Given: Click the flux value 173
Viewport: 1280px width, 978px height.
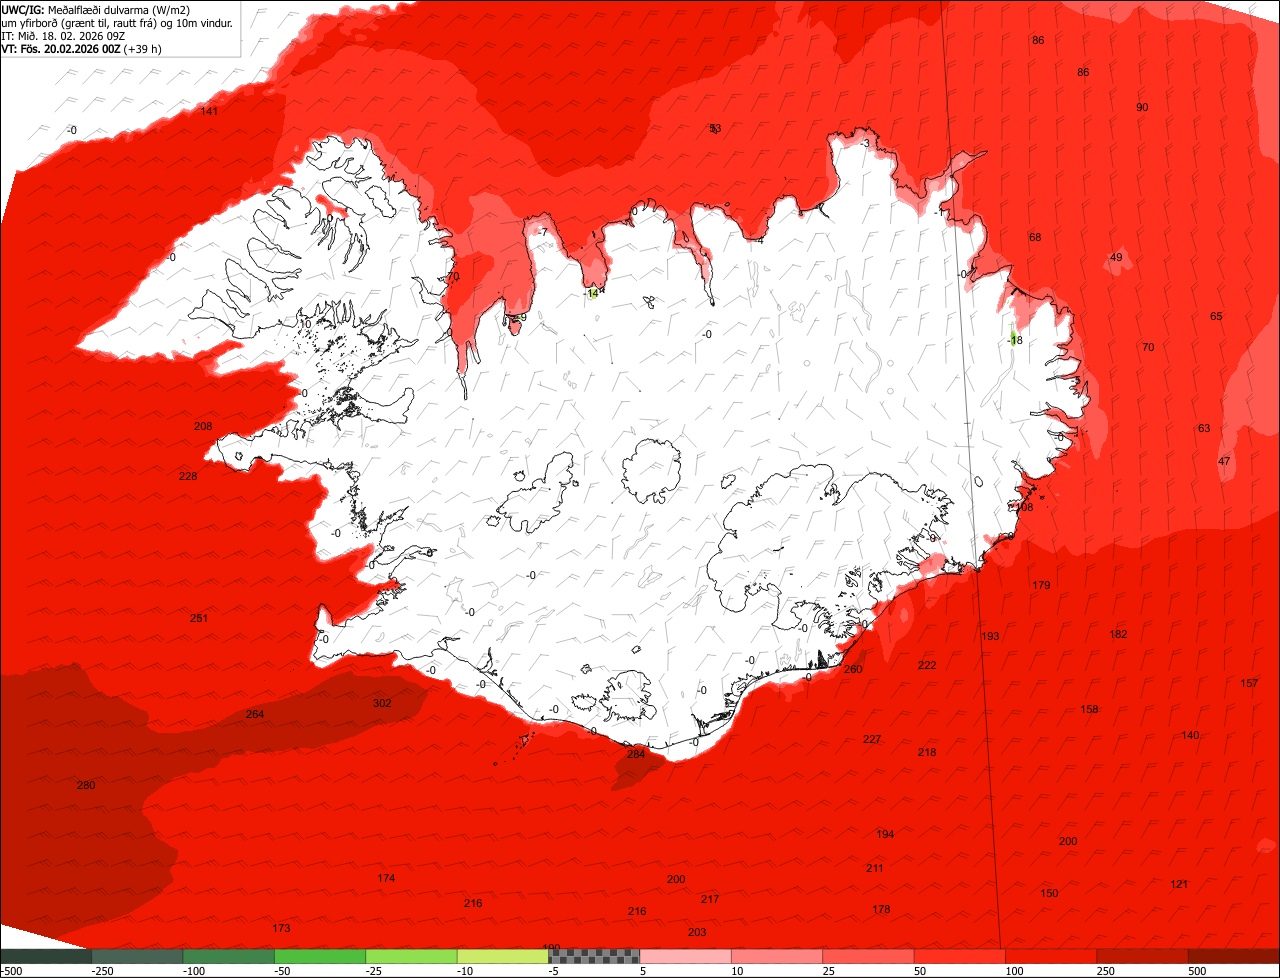Looking at the screenshot, I should click(x=281, y=928).
